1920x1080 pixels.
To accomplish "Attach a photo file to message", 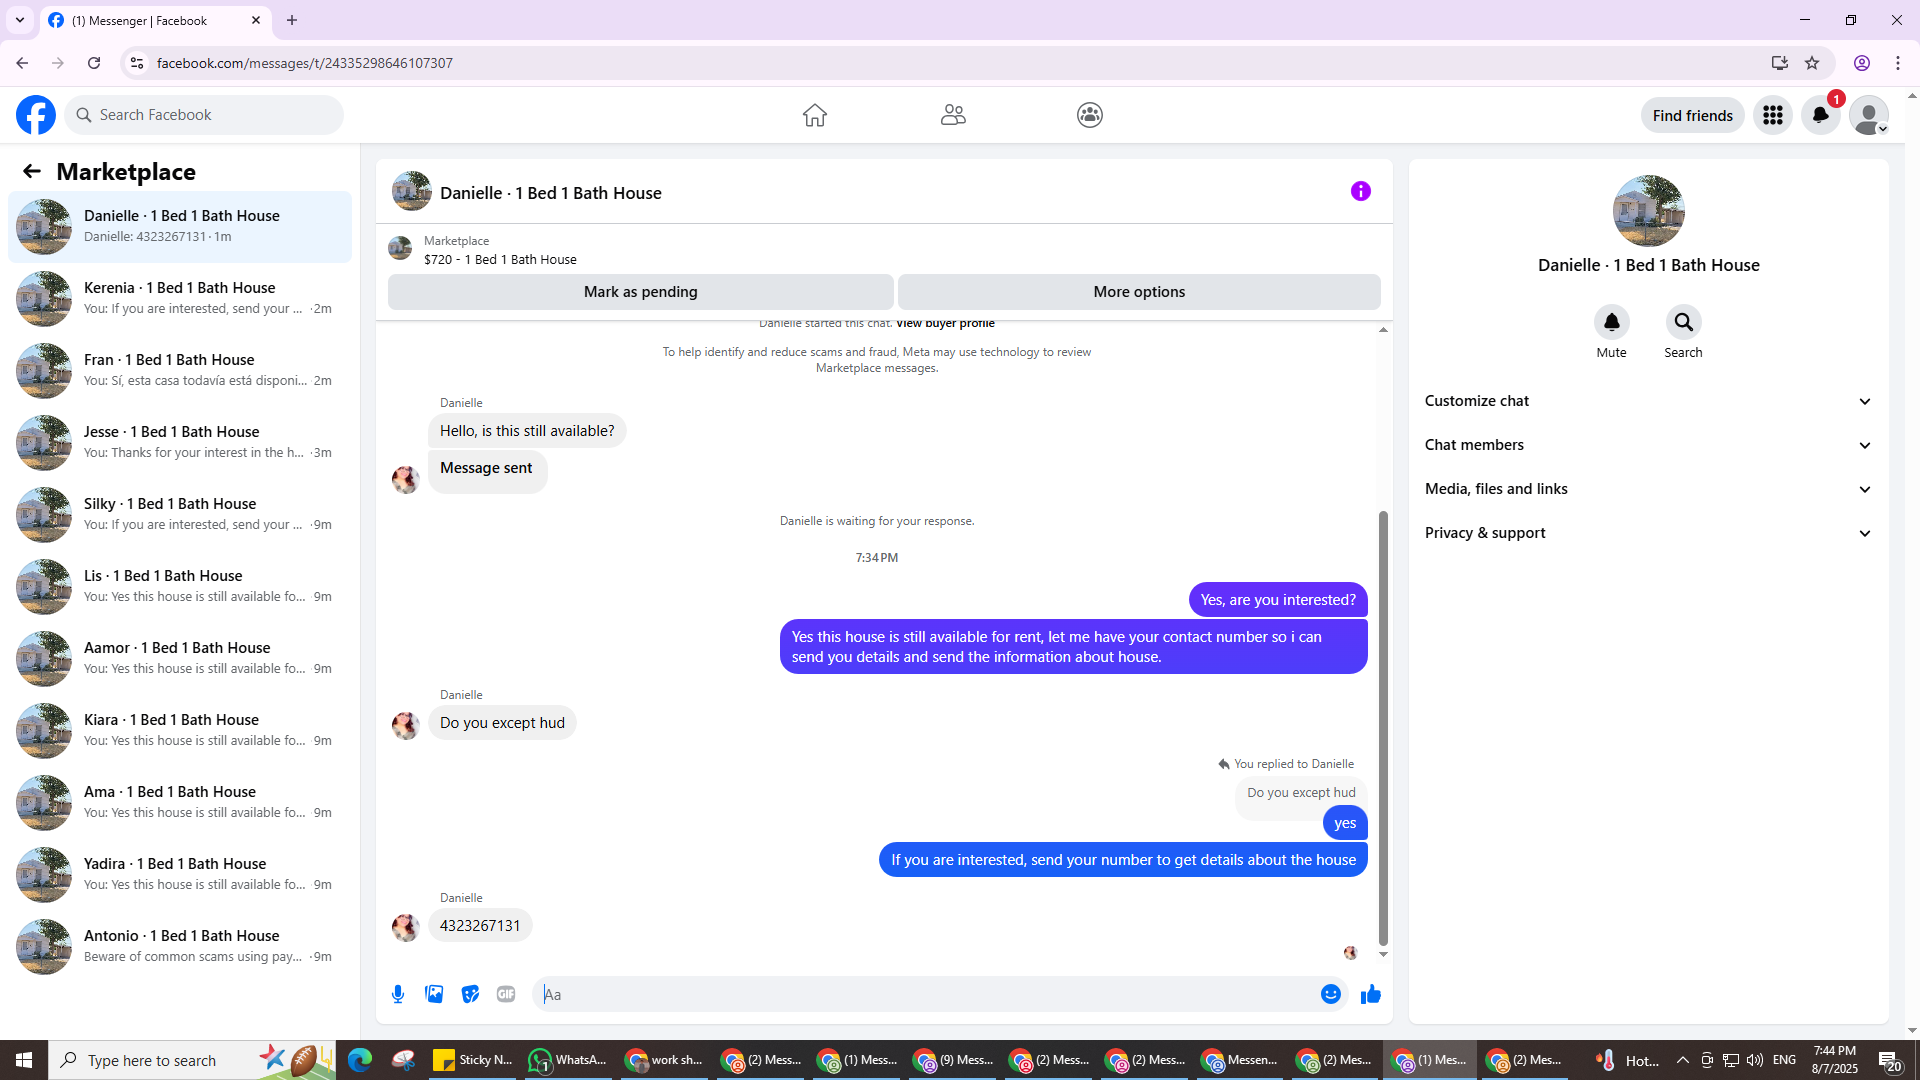I will (434, 994).
